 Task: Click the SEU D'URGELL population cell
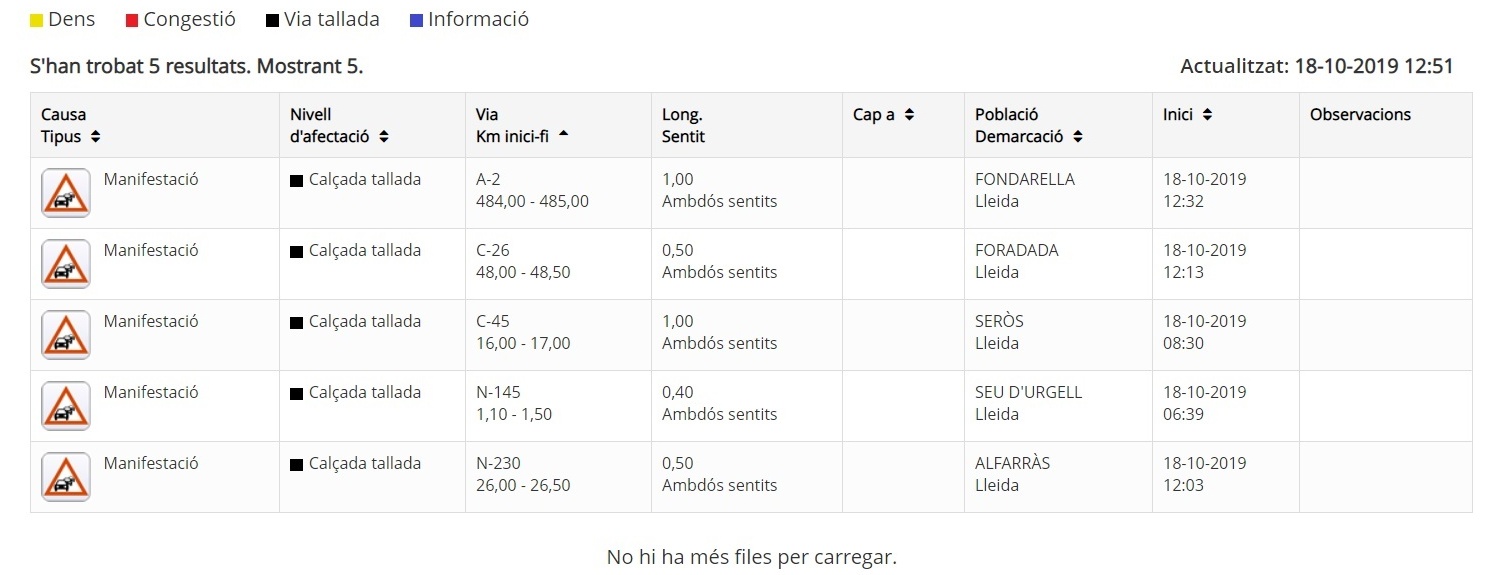[x=1028, y=393]
